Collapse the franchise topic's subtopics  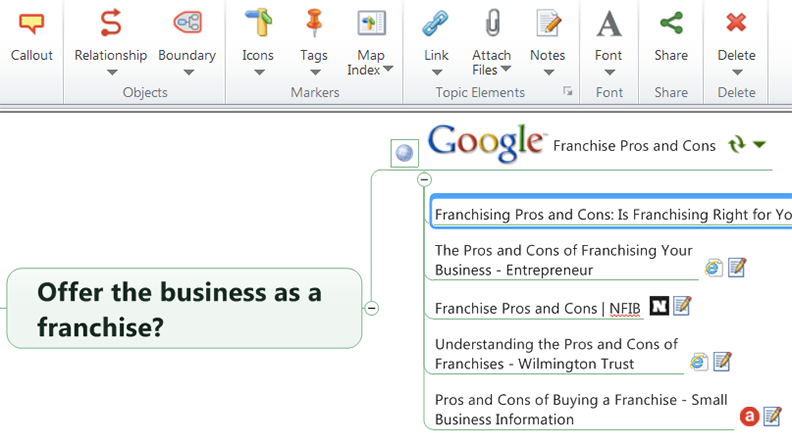[x=372, y=308]
